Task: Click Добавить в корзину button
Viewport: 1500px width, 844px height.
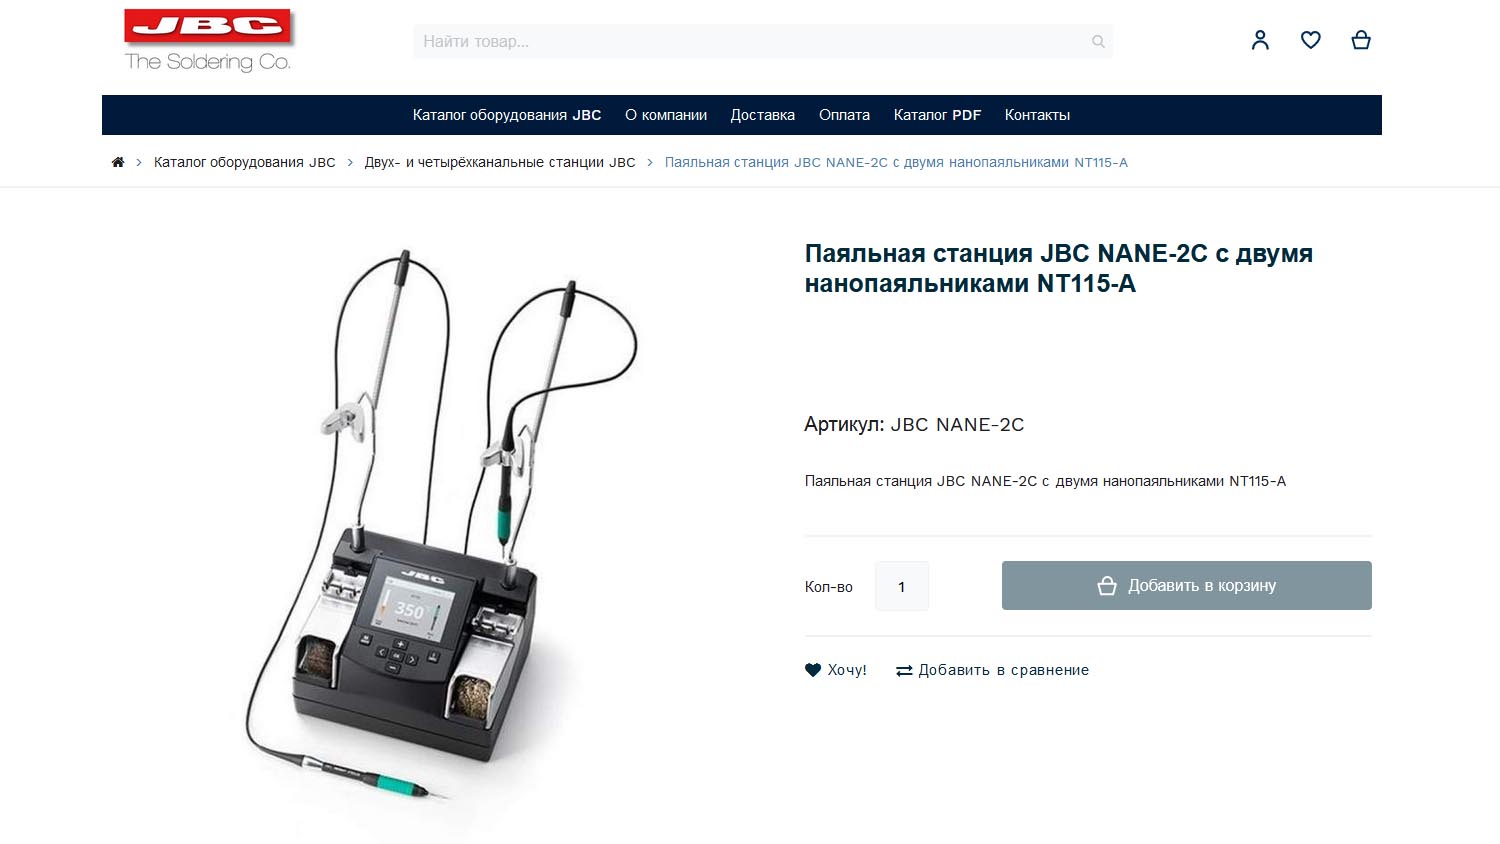Action: 1187,585
